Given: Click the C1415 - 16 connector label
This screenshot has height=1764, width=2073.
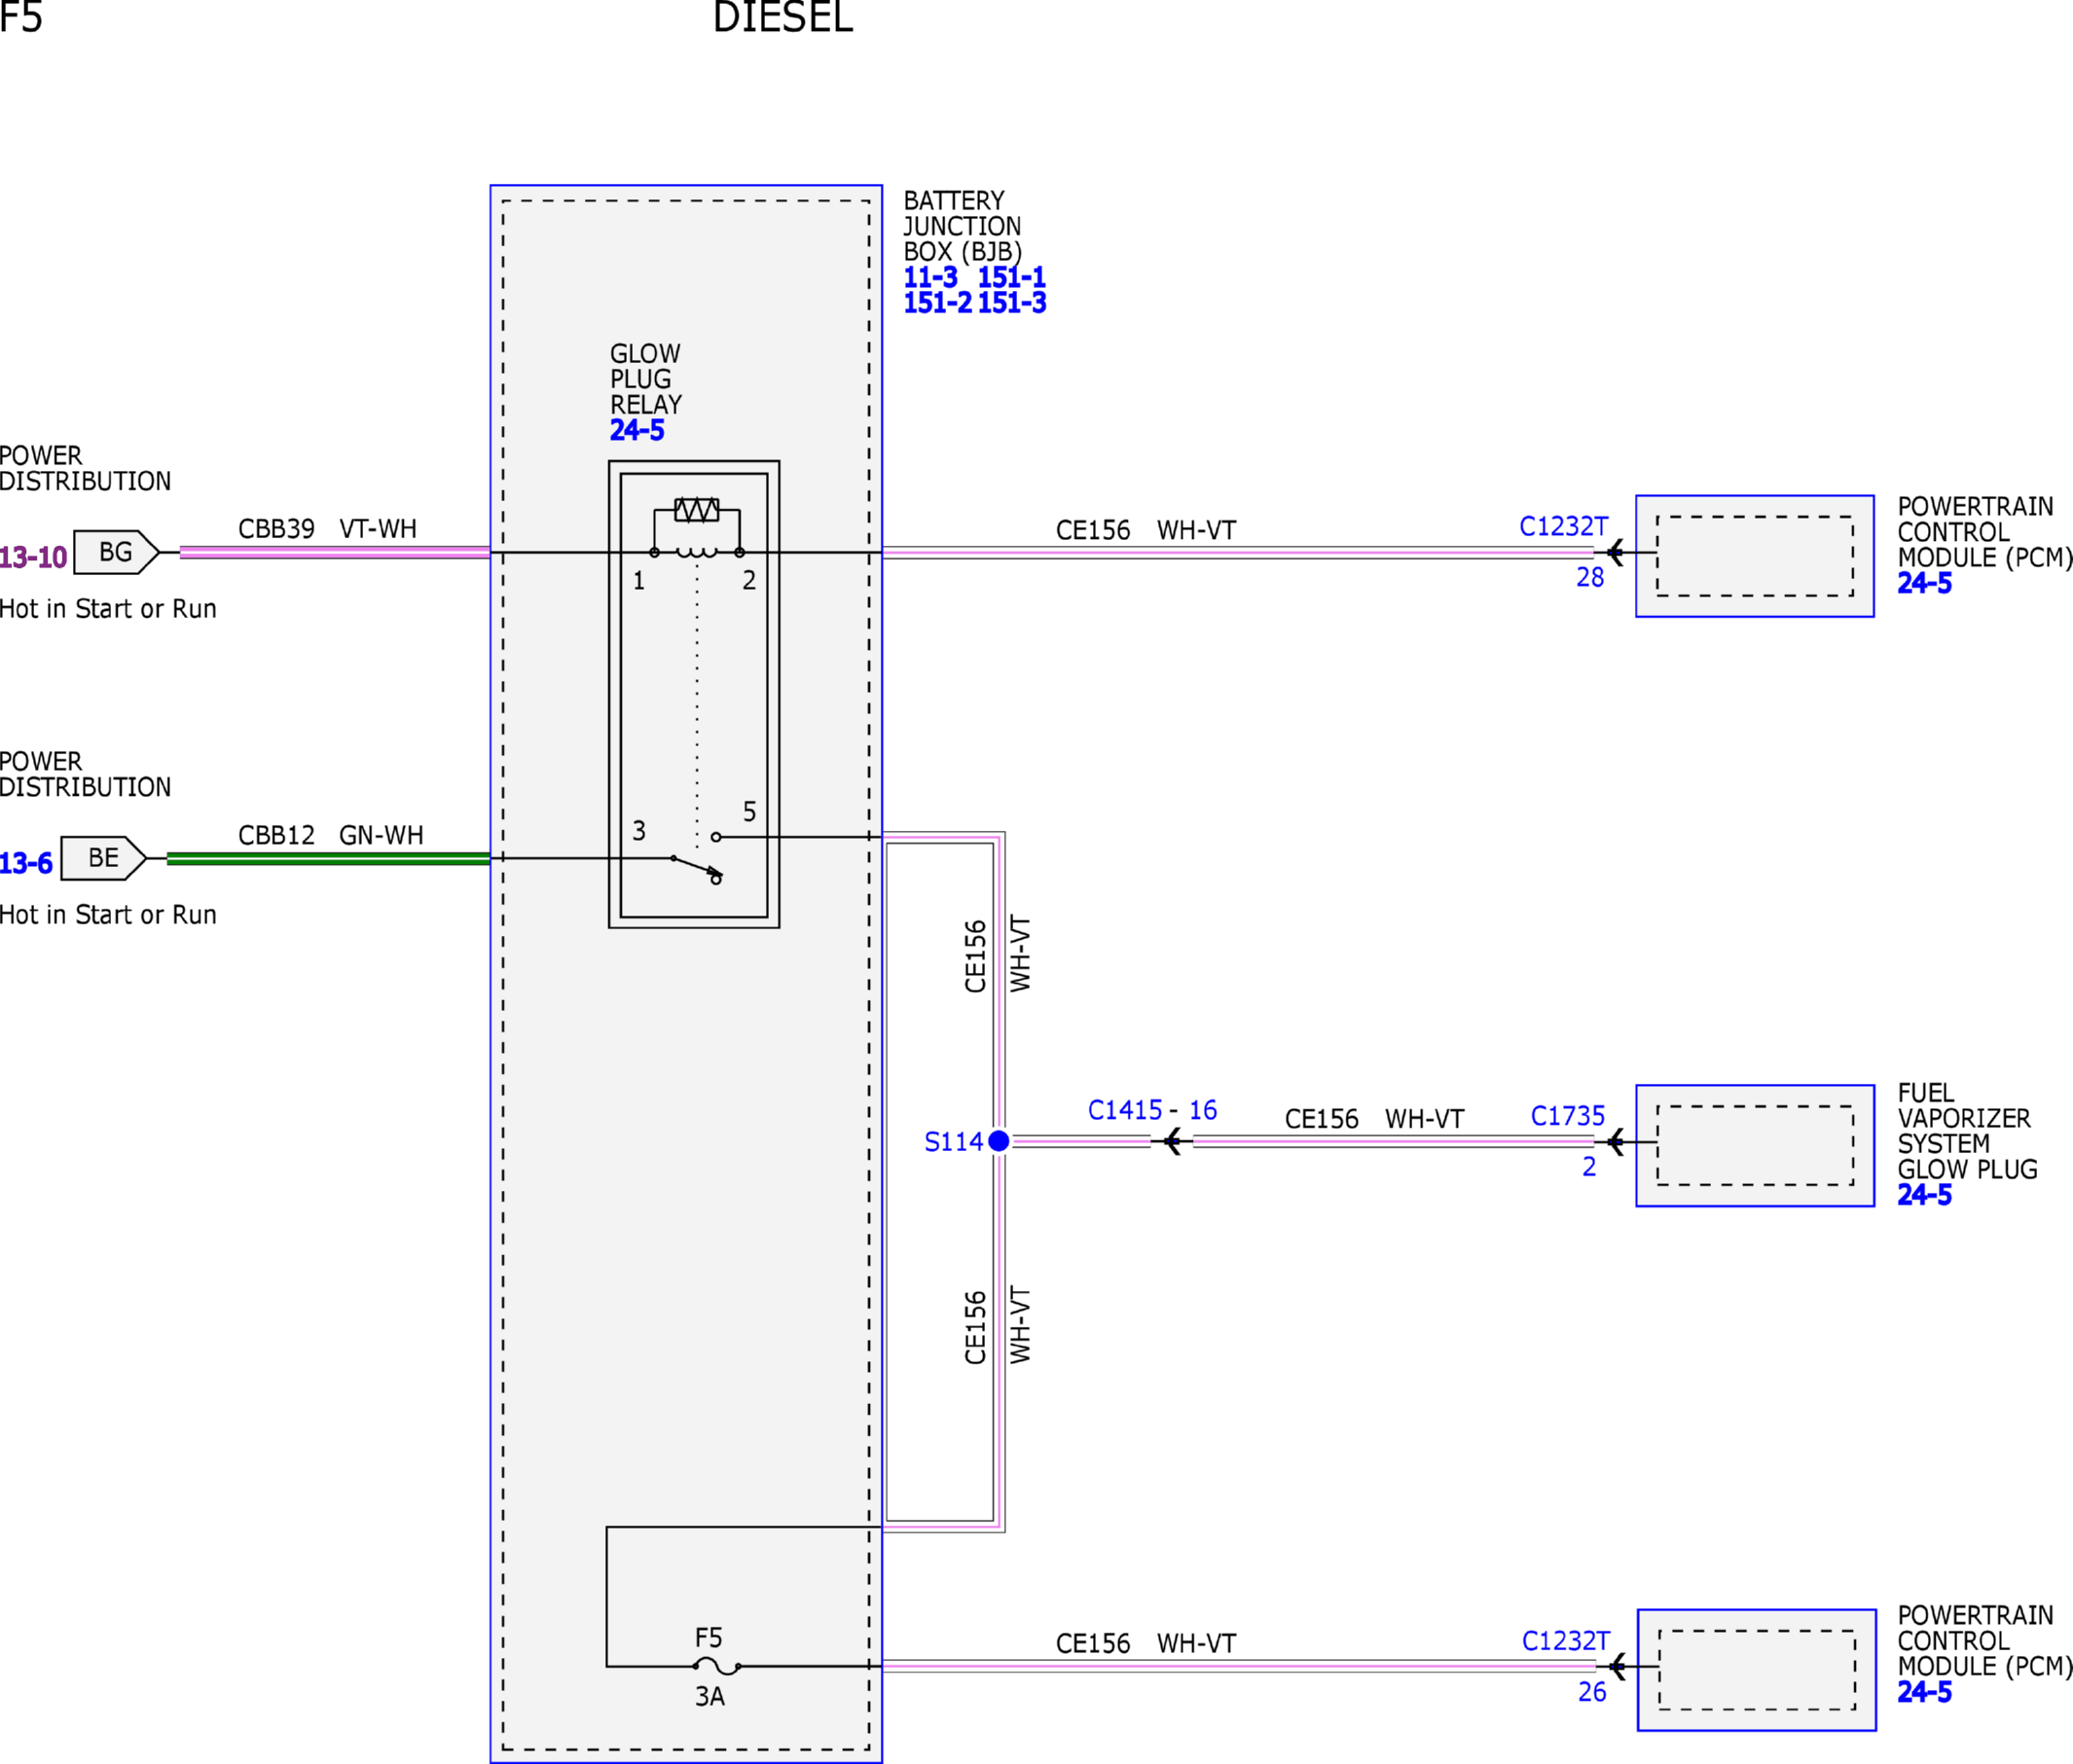Looking at the screenshot, I should pos(1152,1110).
